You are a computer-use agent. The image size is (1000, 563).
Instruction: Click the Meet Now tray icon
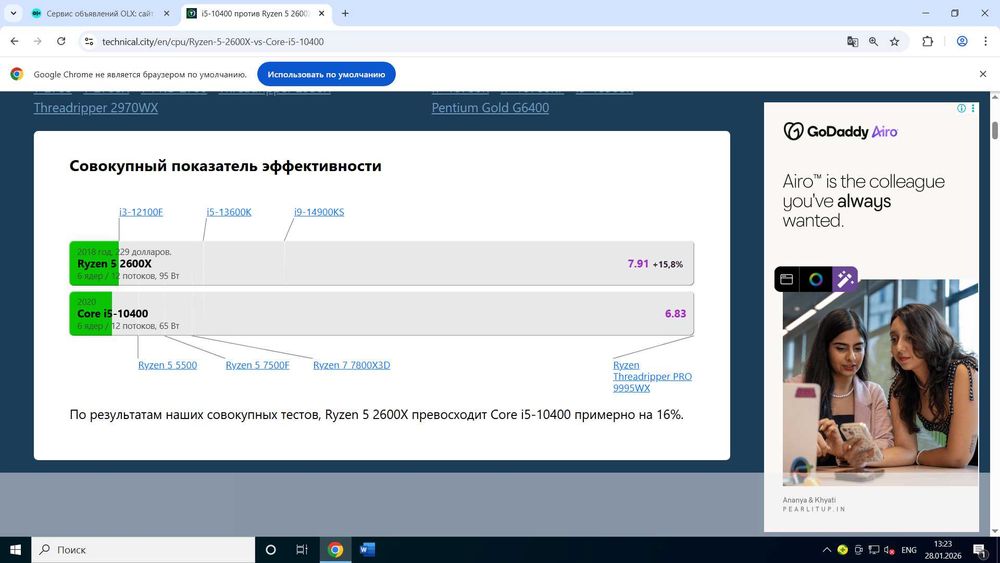(858, 550)
